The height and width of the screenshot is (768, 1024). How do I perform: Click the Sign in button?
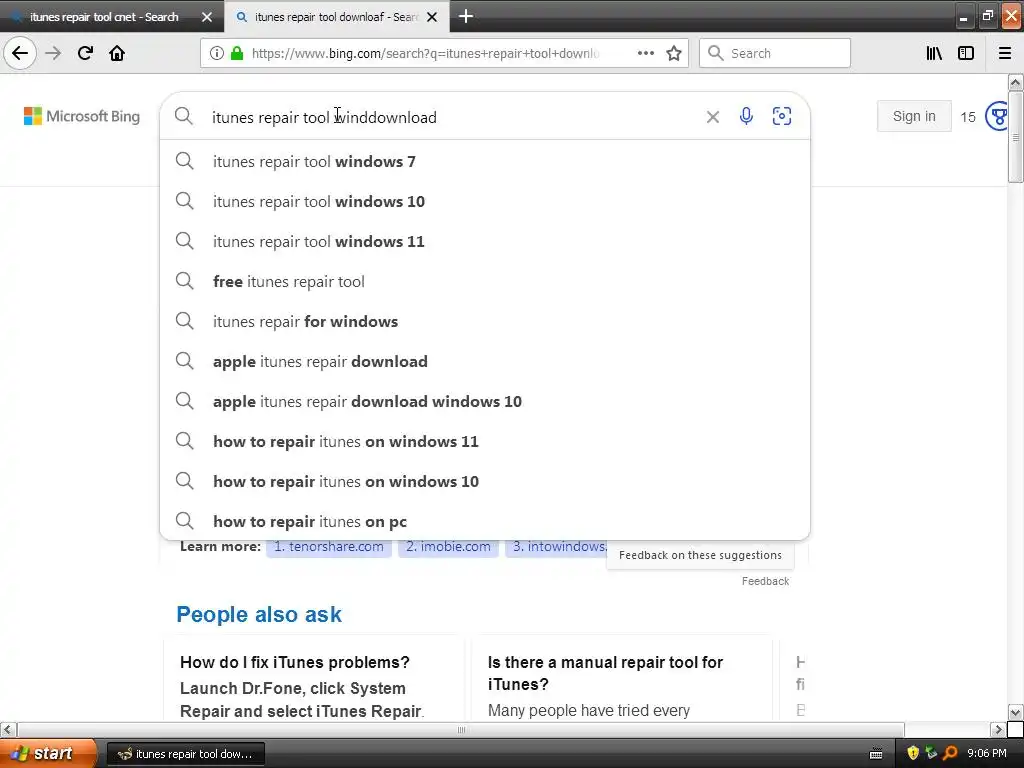[x=914, y=116]
